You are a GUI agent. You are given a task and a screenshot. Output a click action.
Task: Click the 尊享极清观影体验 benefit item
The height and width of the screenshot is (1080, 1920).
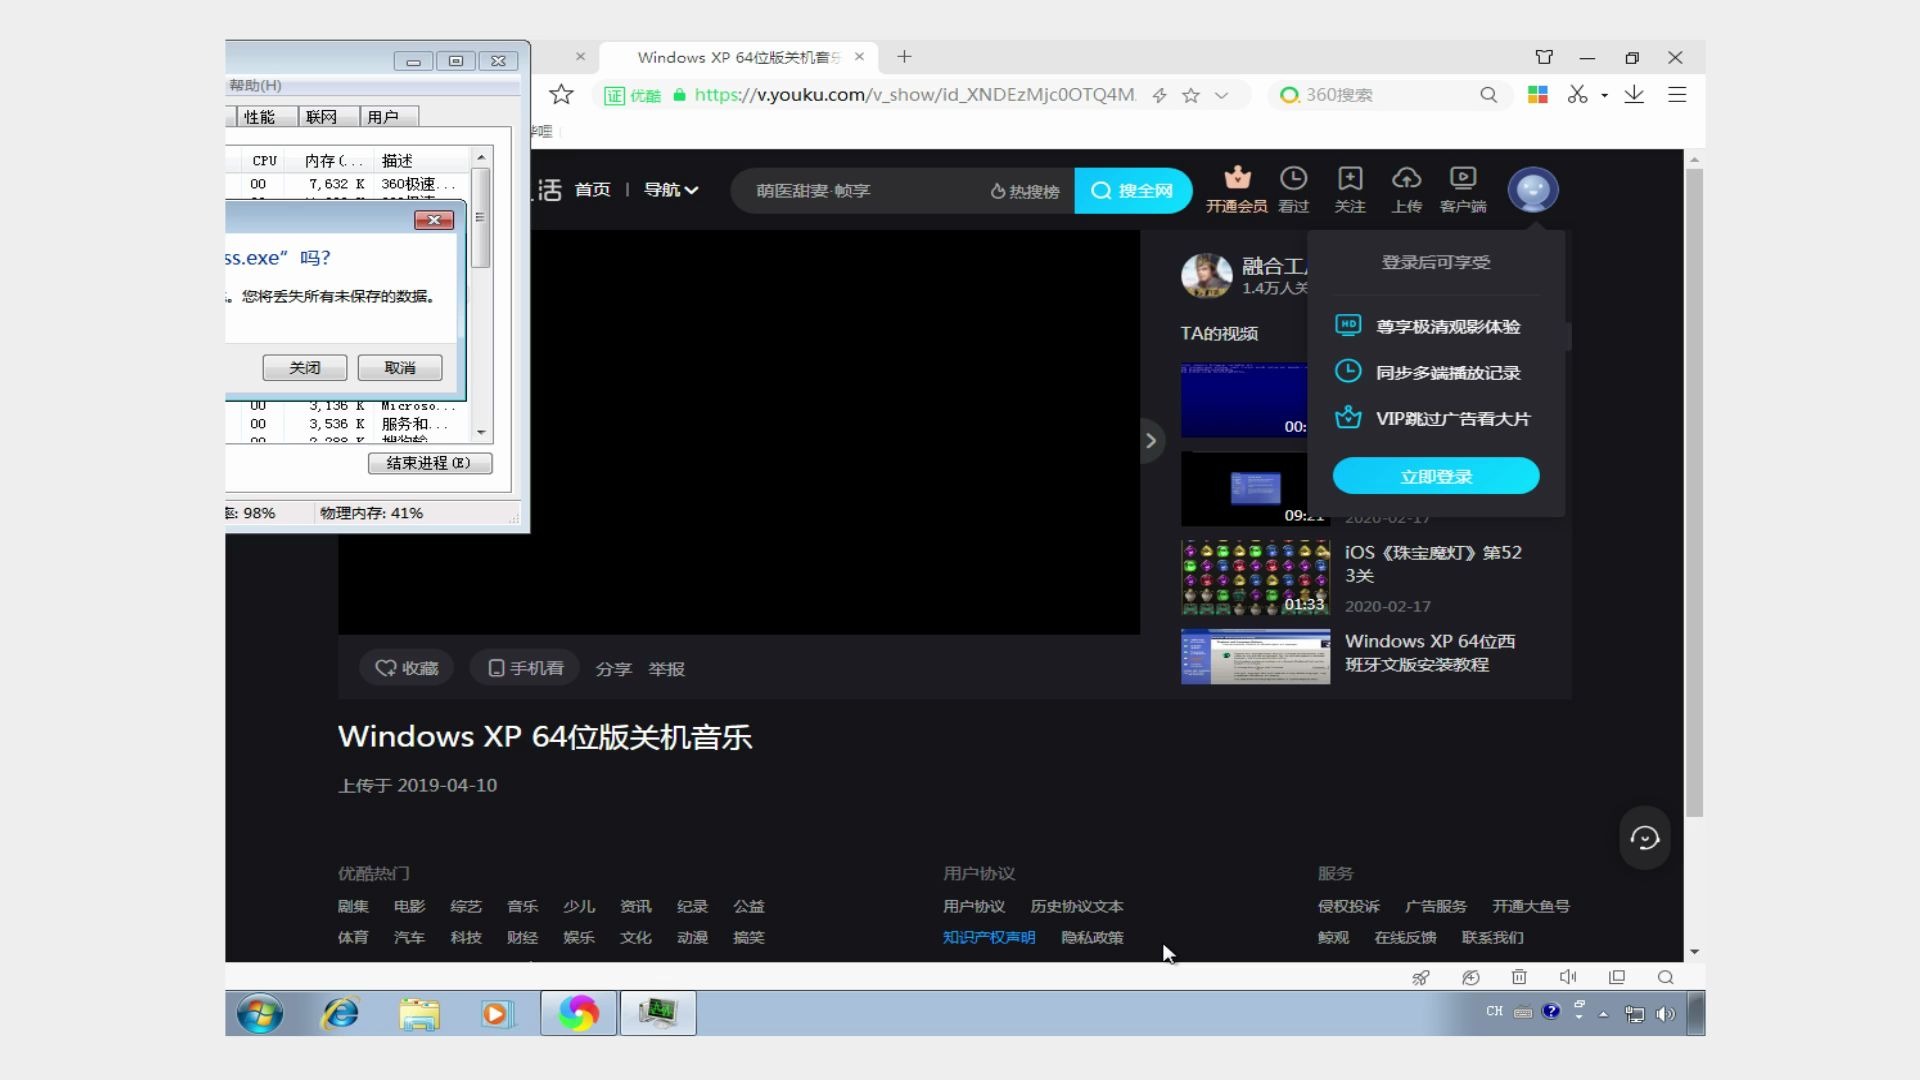1428,326
